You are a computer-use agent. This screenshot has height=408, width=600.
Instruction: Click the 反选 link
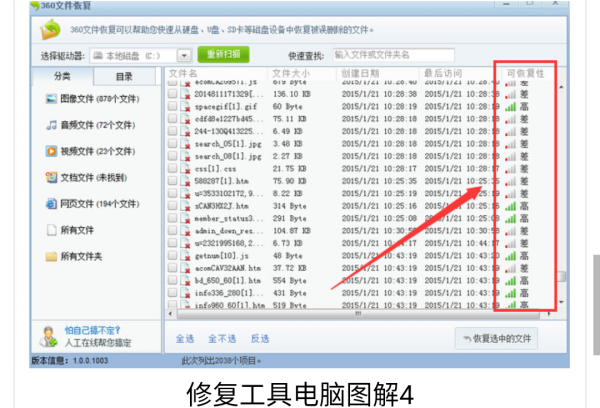tap(260, 339)
